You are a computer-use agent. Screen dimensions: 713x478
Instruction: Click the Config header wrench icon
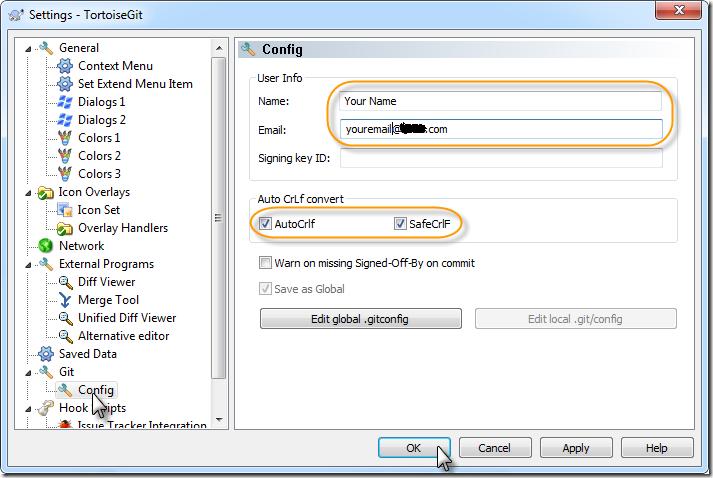point(248,49)
